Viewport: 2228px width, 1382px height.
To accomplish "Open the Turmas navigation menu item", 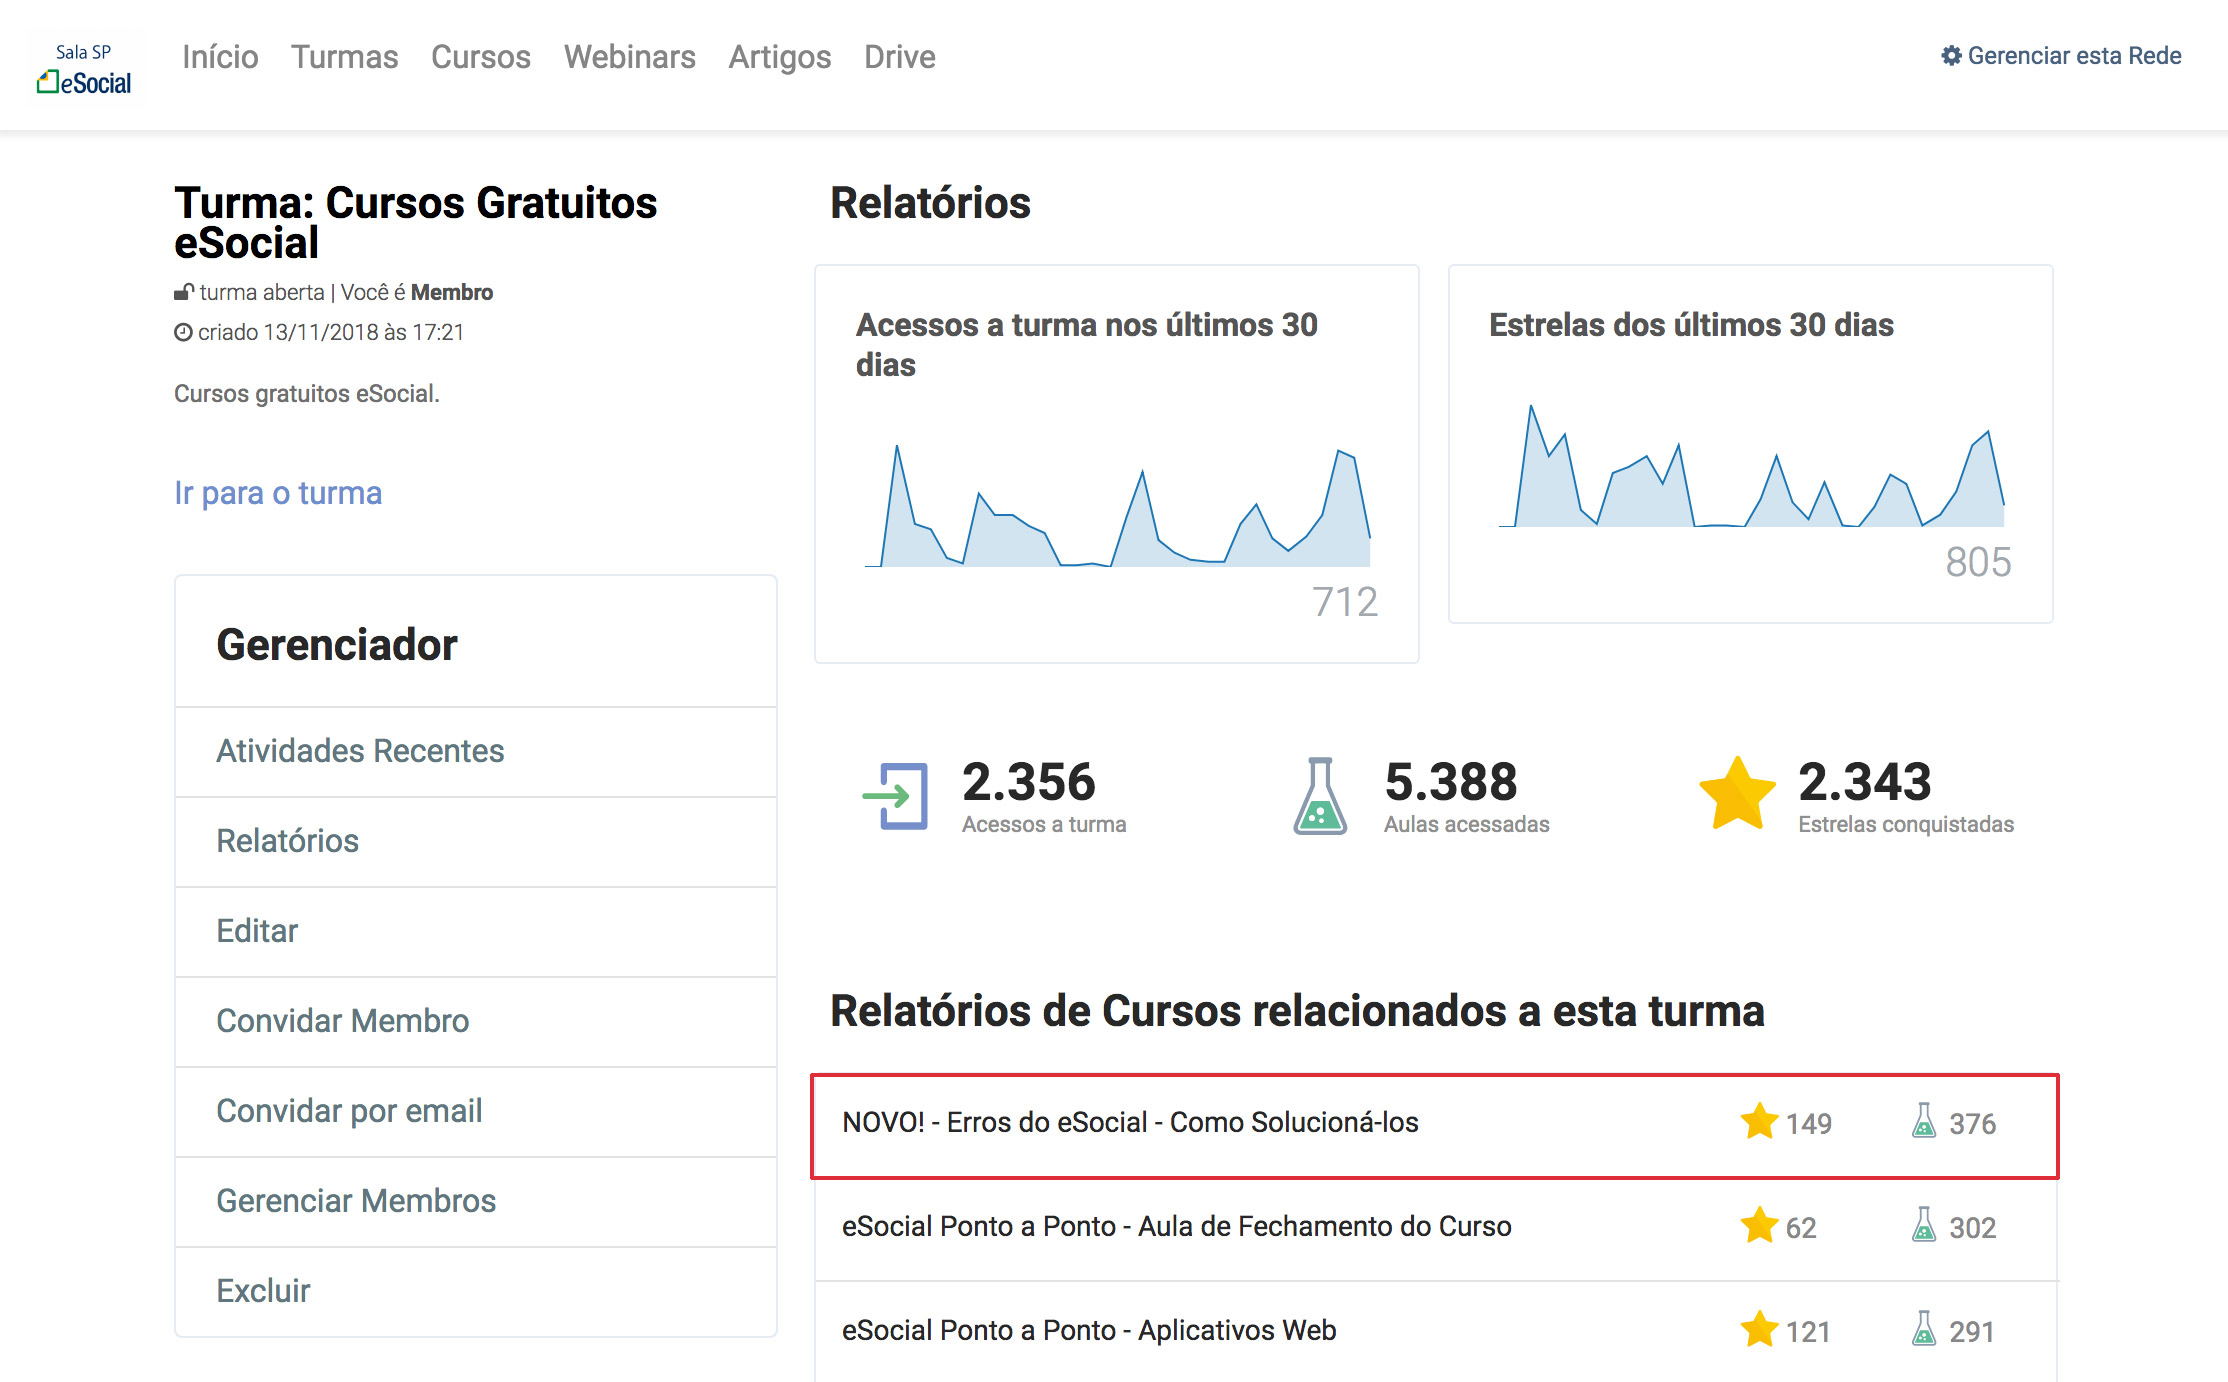I will click(344, 57).
